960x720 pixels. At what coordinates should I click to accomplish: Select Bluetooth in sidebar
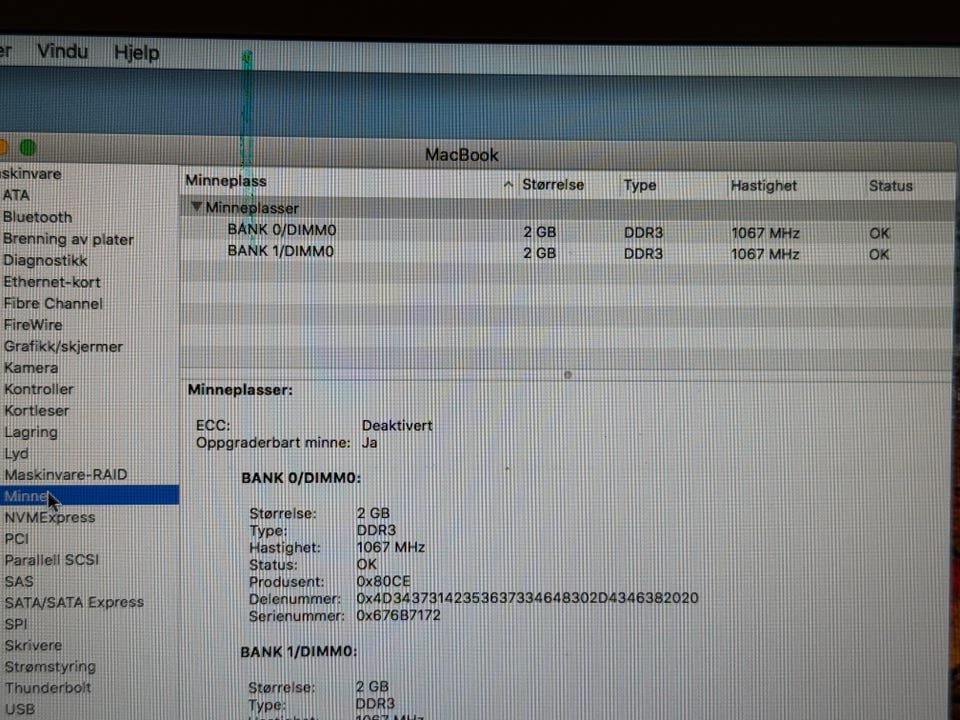click(x=37, y=217)
